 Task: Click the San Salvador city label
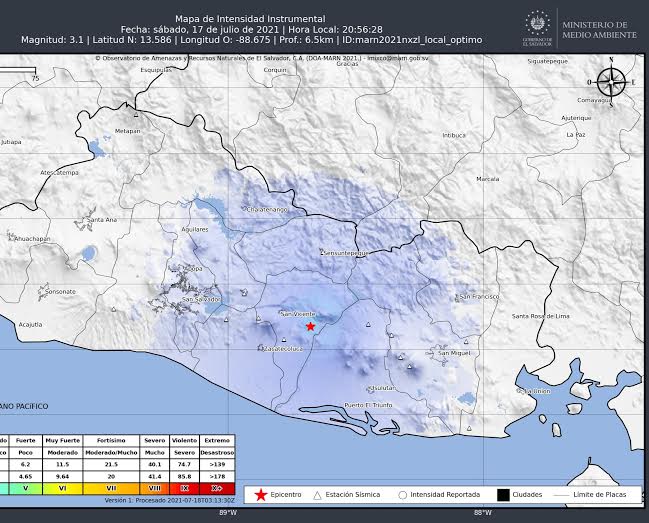201,300
